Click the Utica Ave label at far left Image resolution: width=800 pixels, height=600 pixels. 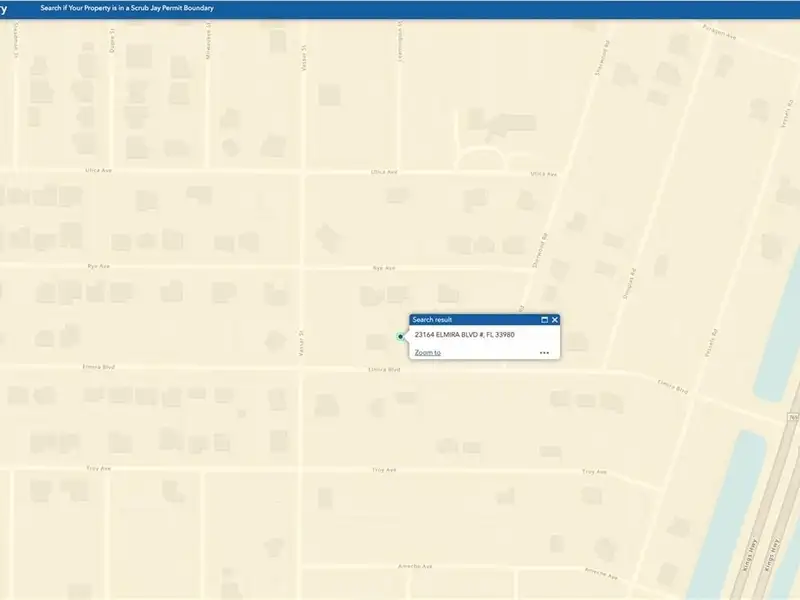click(97, 171)
